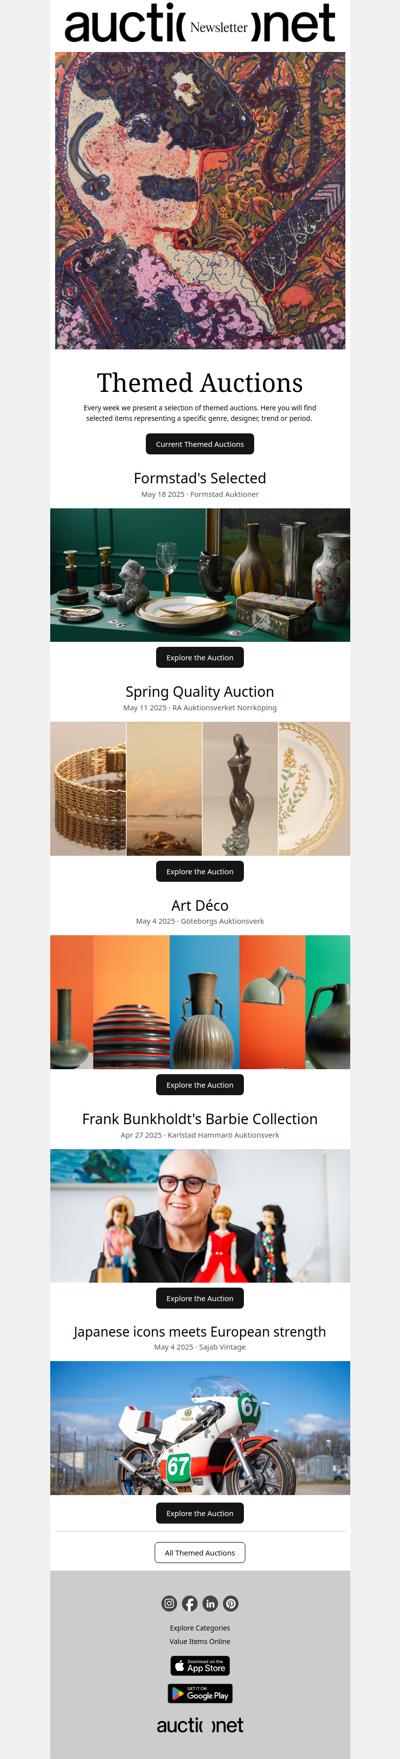
Task: Open the LinkedIn social icon
Action: (210, 1603)
